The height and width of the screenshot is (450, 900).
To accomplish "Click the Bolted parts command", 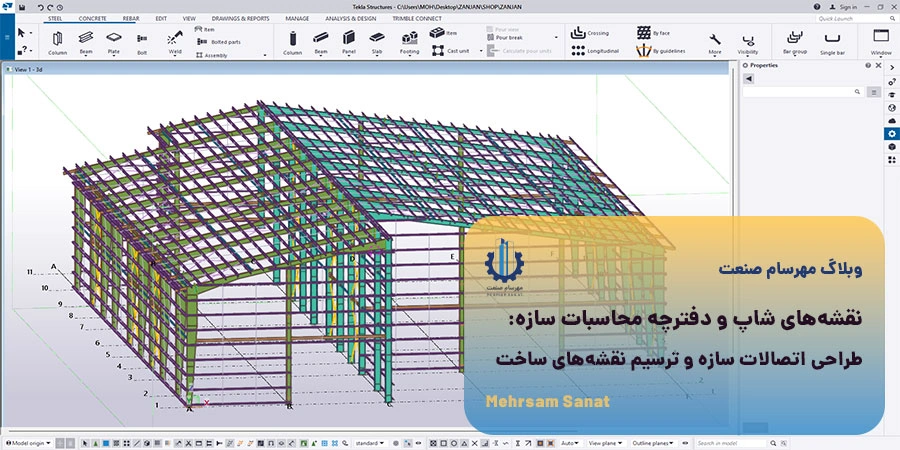I will point(219,42).
